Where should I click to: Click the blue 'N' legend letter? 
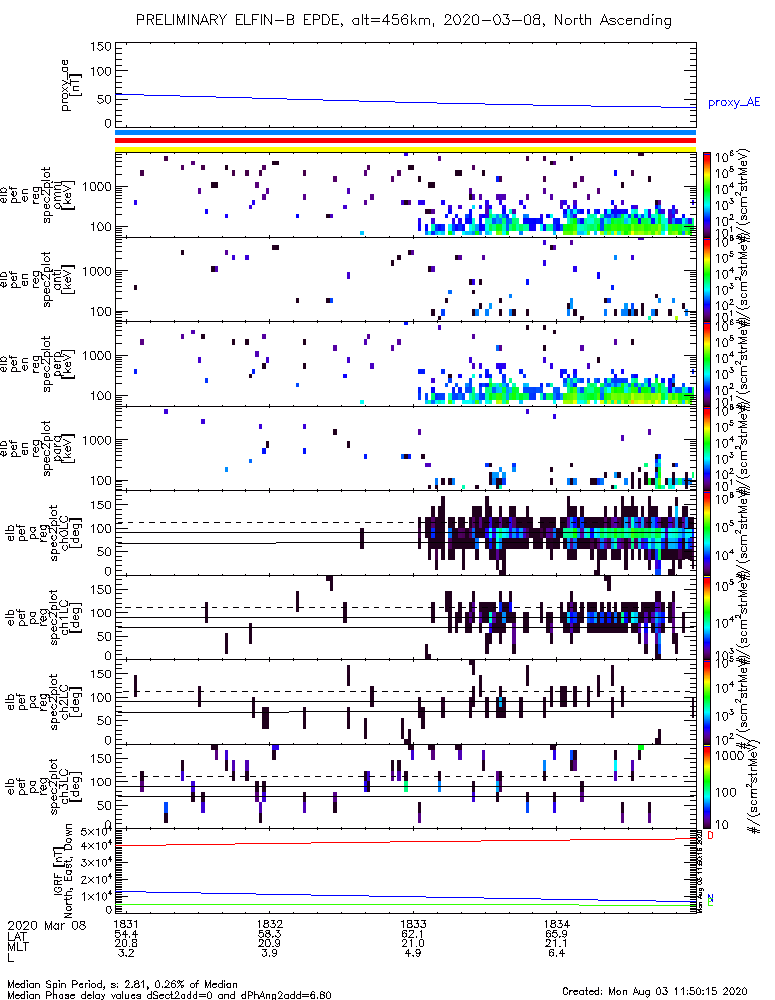tap(710, 897)
